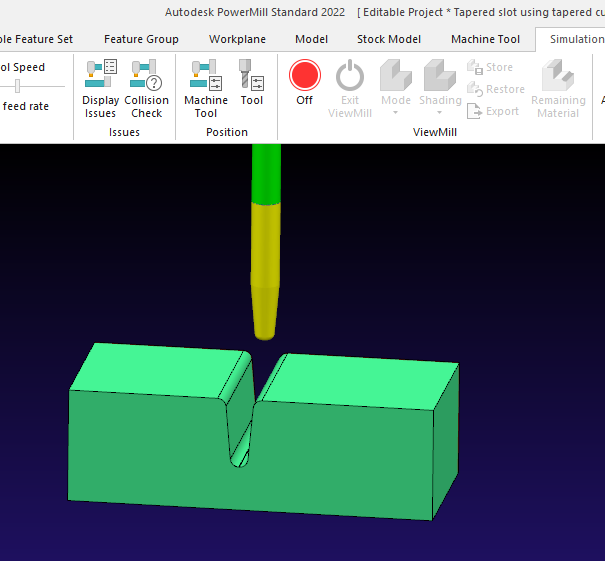Screen dimensions: 605x561
Task: Switch to the Workplane tab
Action: 237,39
